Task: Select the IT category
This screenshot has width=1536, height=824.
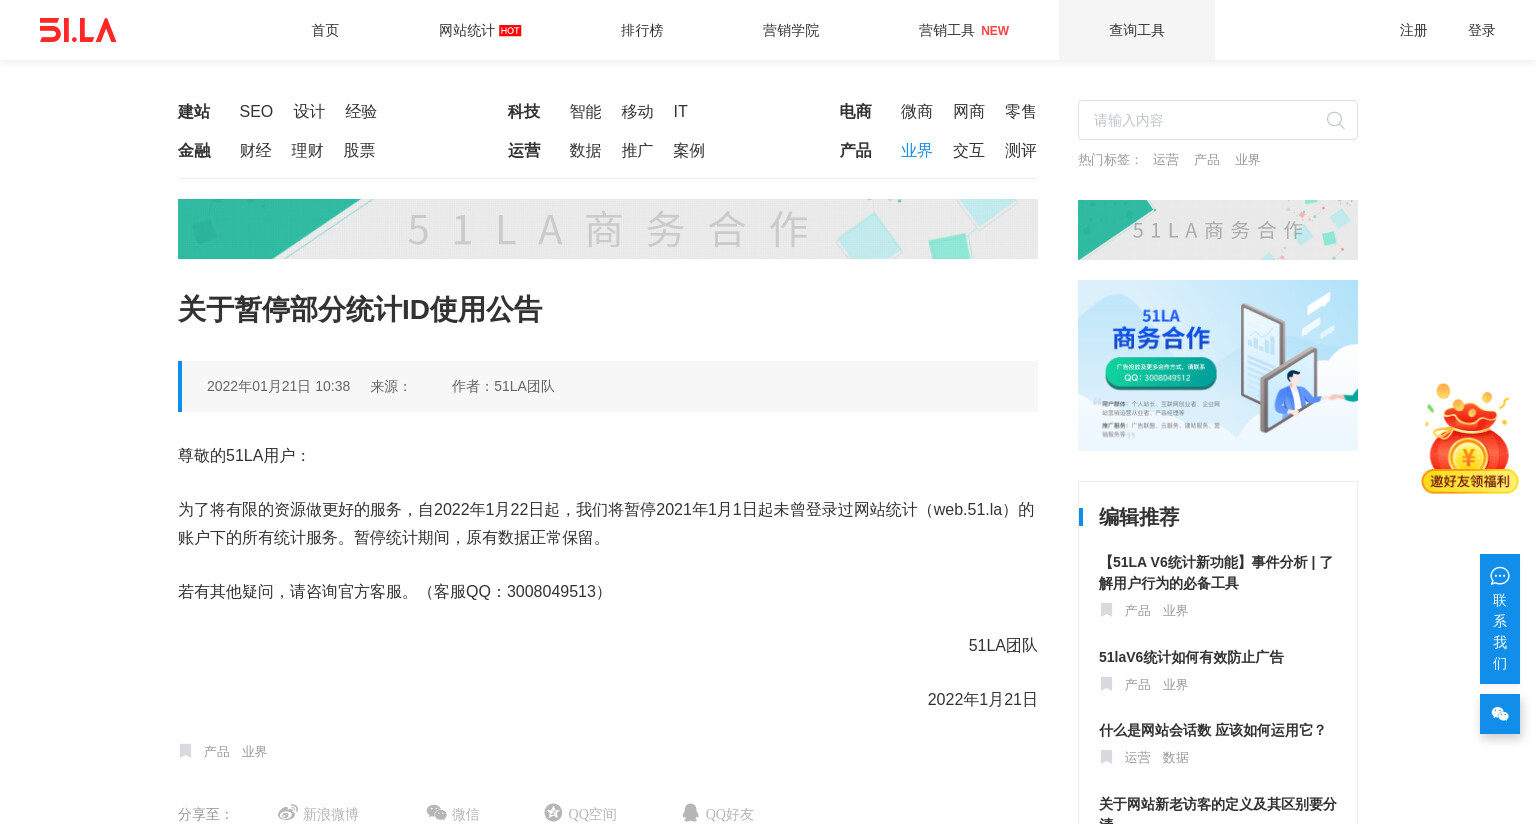Action: 681,111
